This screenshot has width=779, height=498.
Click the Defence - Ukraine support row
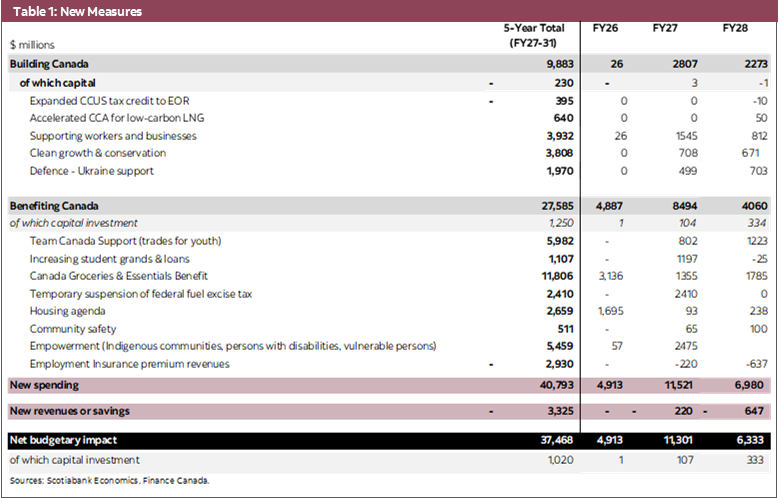92,171
